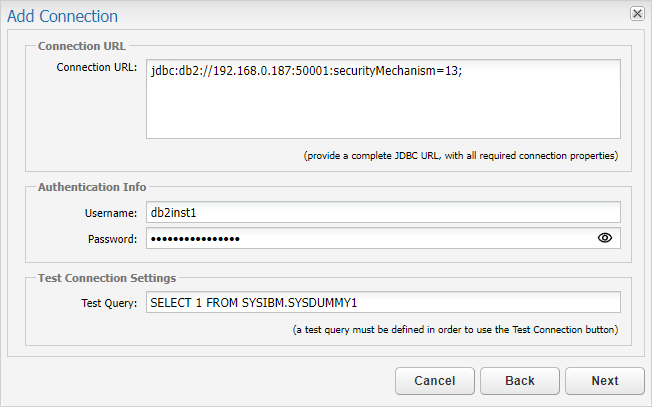Focus the Connection URL text area
The width and height of the screenshot is (652, 407).
pyautogui.click(x=383, y=99)
